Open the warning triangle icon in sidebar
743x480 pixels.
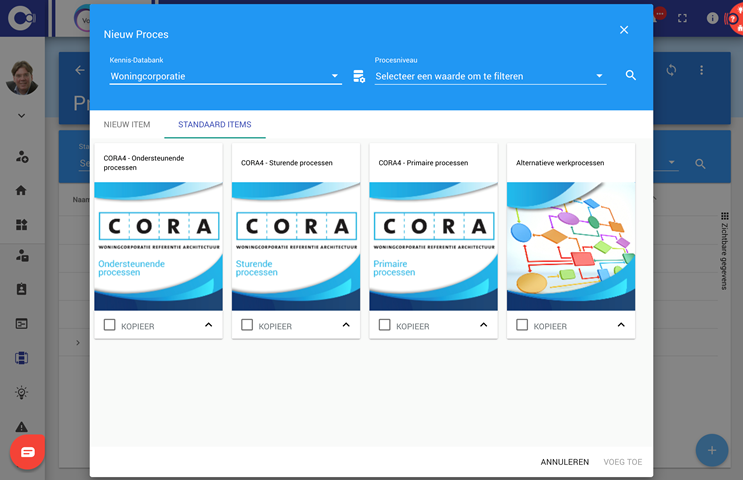click(21, 426)
